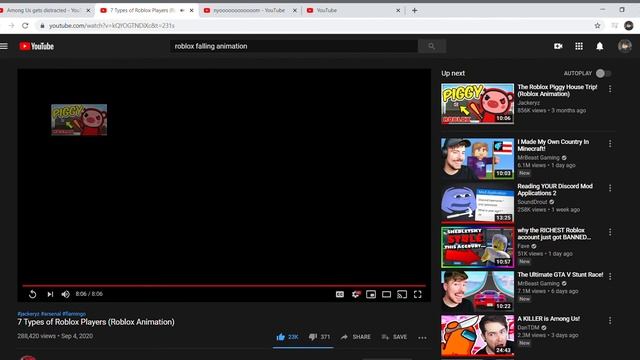
Task: Switch to the nyooooom YouTube tab
Action: pyautogui.click(x=249, y=10)
